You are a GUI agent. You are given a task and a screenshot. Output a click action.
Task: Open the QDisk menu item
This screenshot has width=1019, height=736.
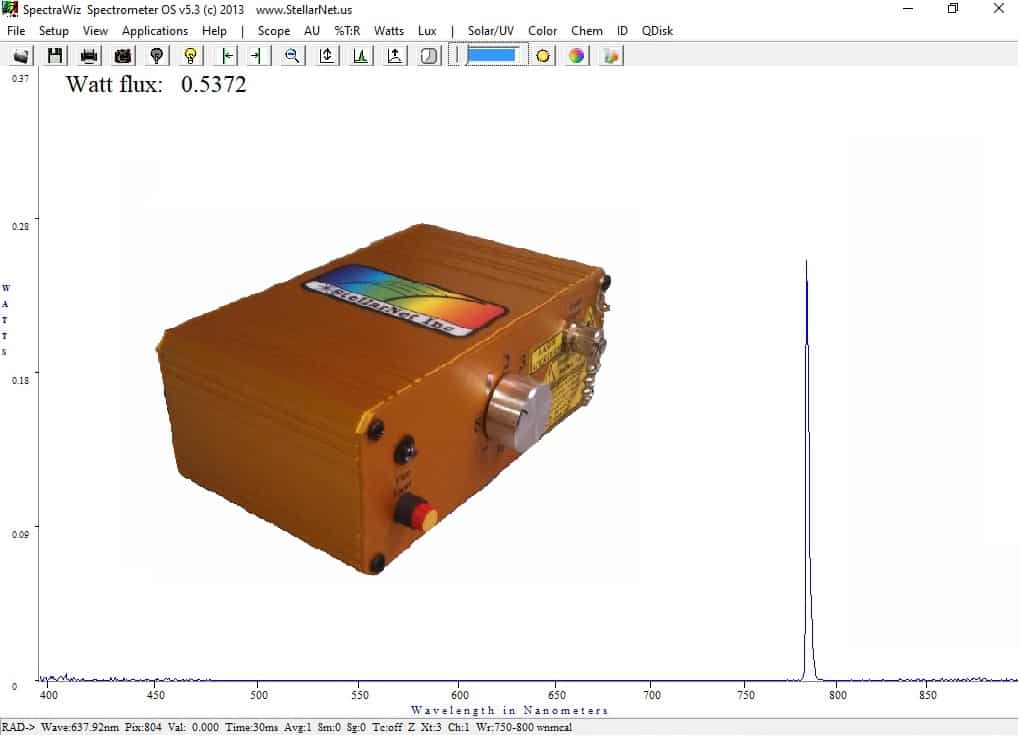coord(657,31)
